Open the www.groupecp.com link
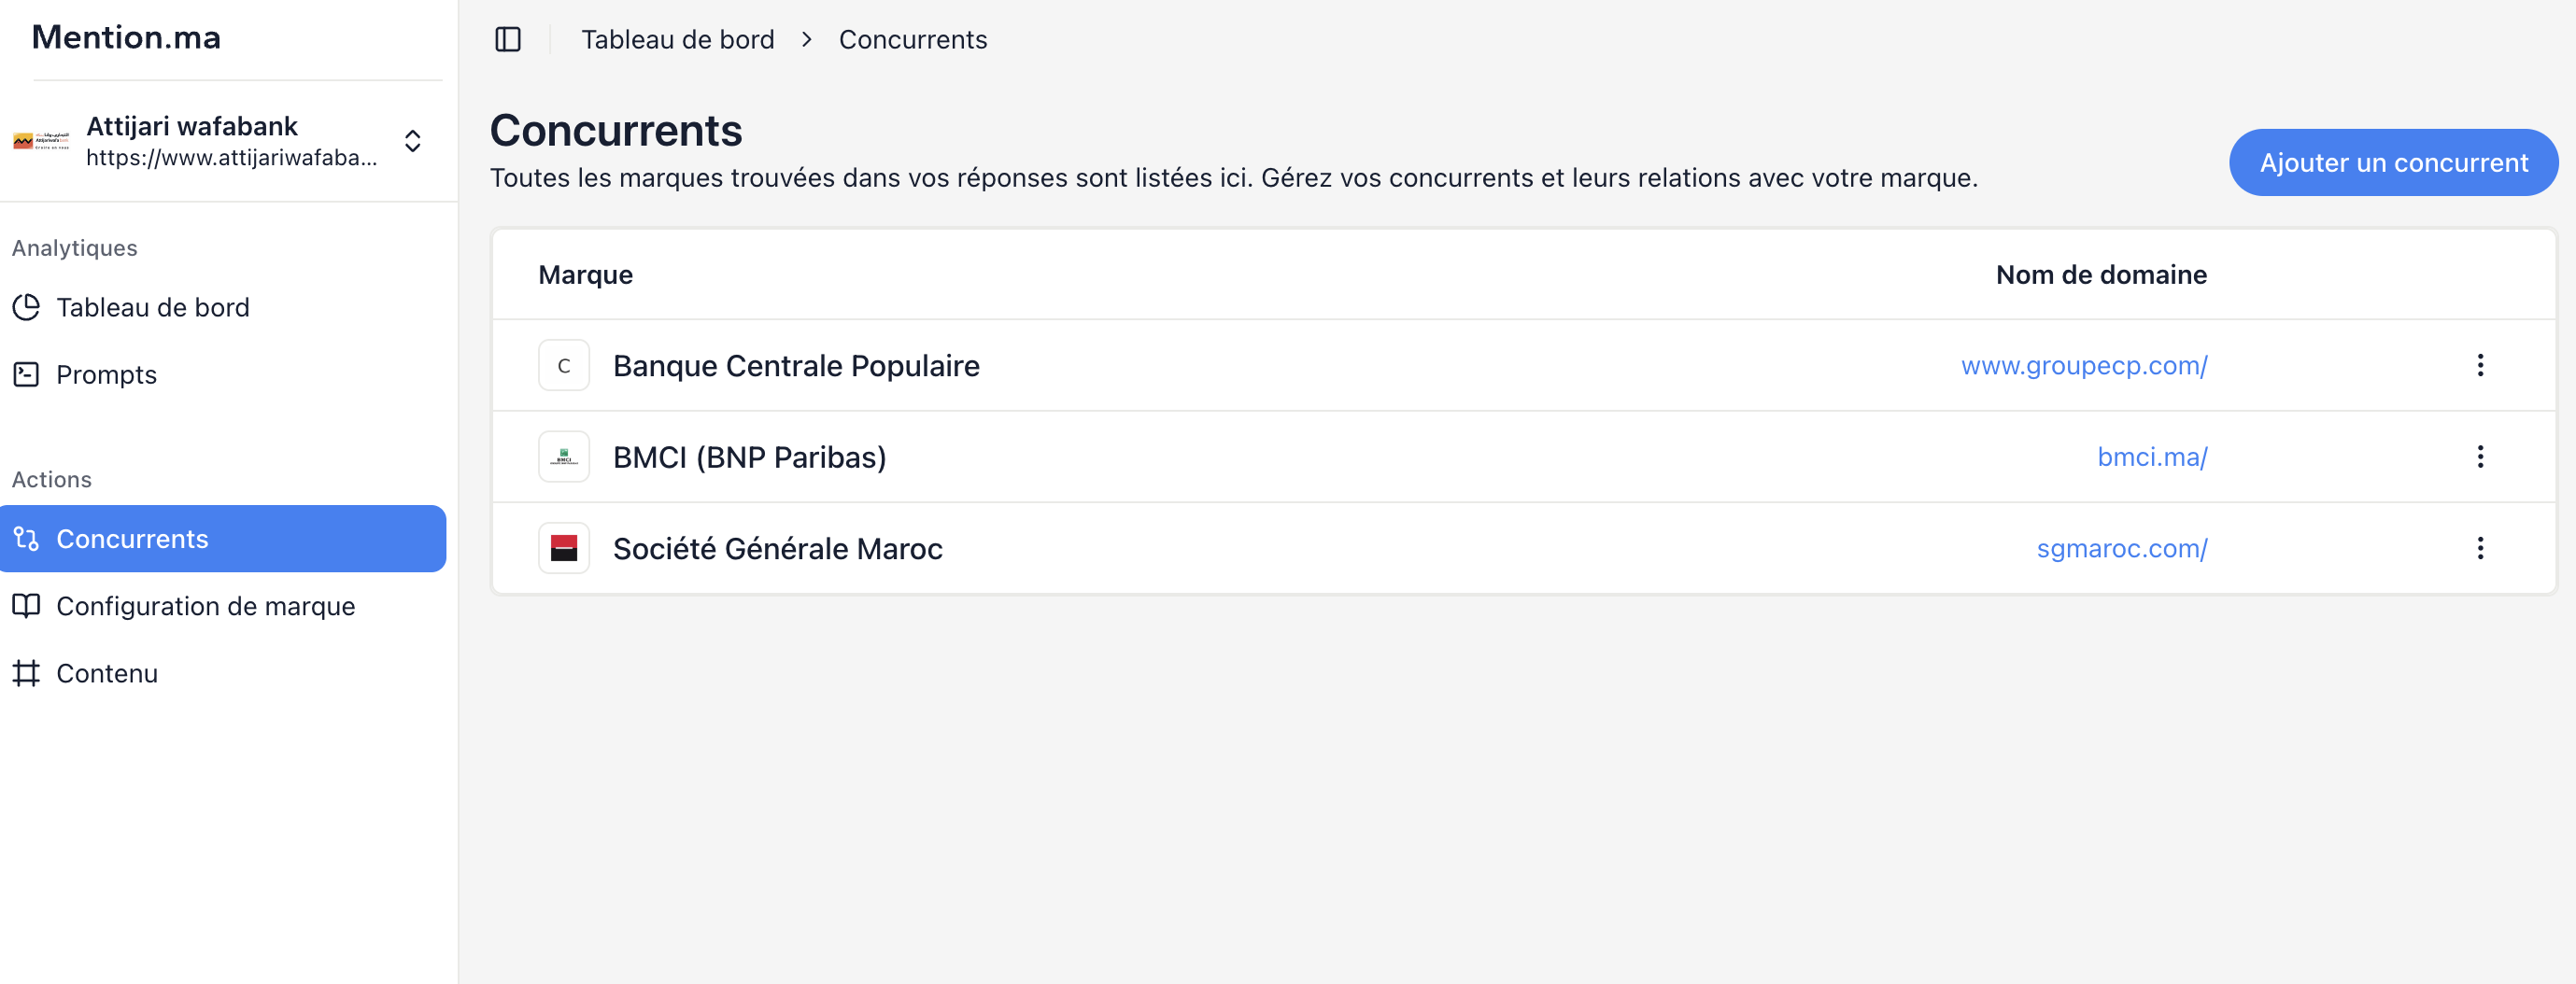Image resolution: width=2576 pixels, height=984 pixels. pos(2083,366)
